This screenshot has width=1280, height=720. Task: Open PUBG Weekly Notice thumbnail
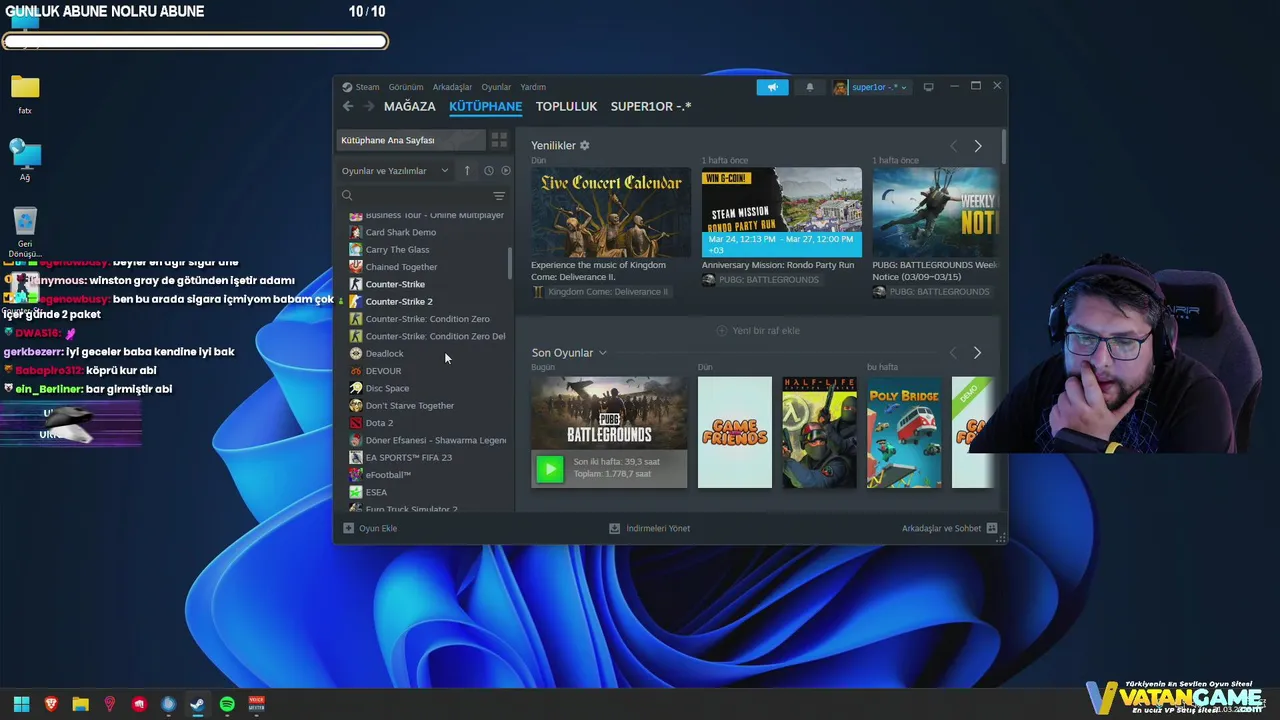(x=934, y=212)
